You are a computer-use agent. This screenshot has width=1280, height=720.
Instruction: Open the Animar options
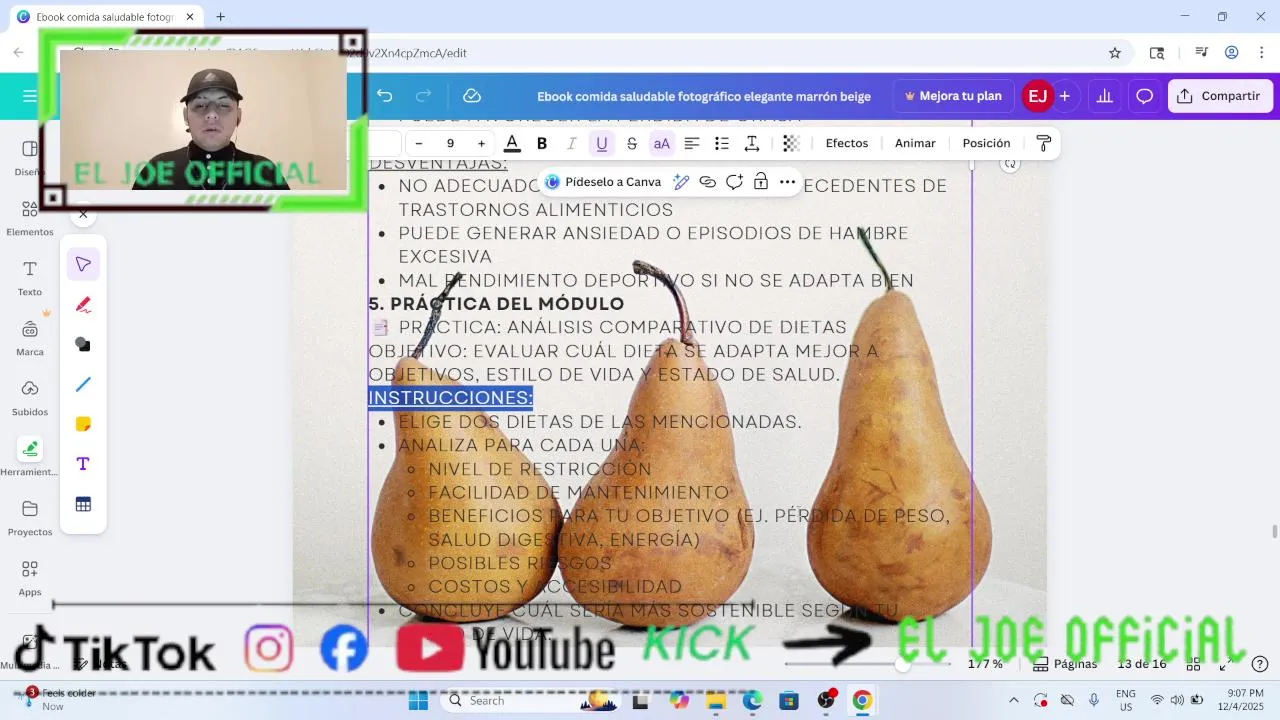pos(915,143)
